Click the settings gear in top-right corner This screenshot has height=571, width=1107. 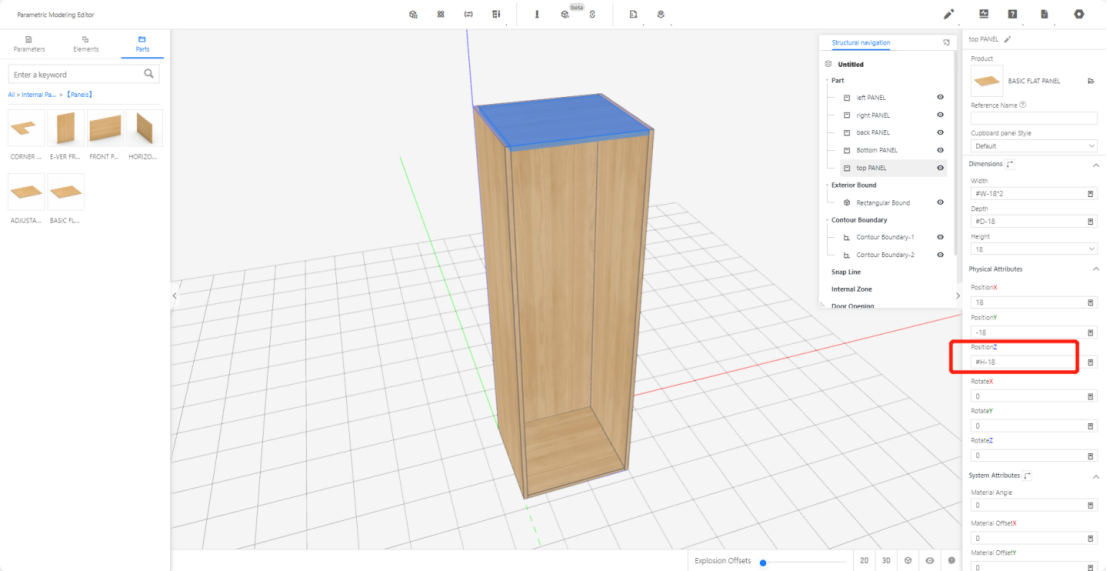[x=1079, y=14]
